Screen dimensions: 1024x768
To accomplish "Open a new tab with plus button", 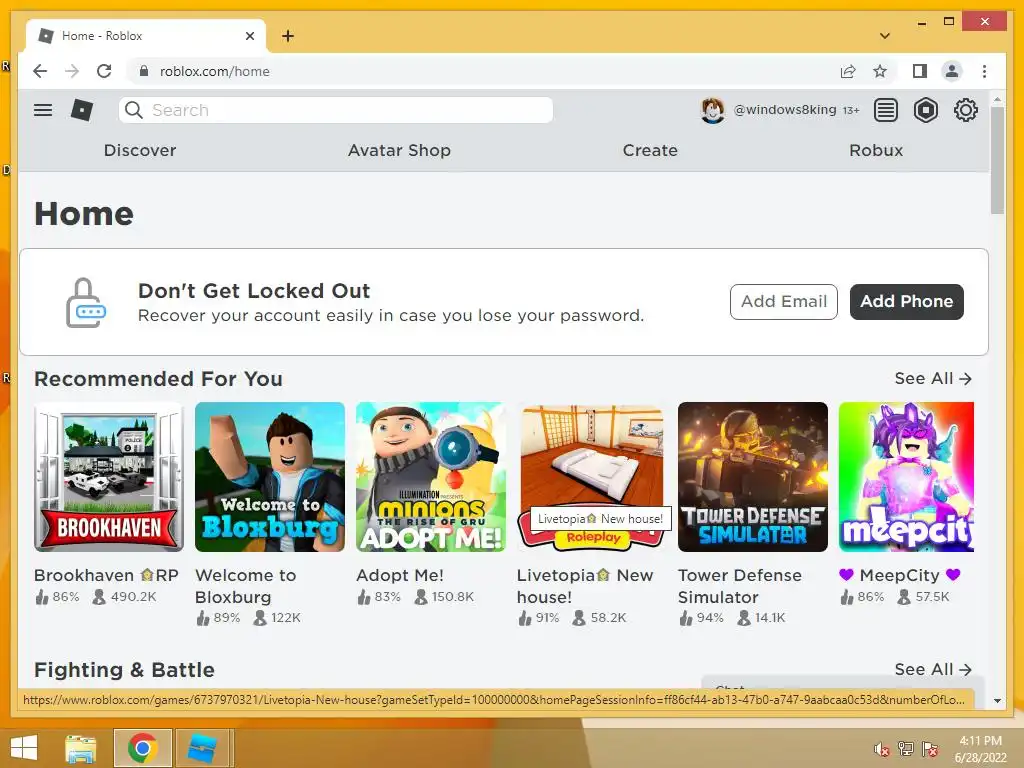I will (x=288, y=36).
